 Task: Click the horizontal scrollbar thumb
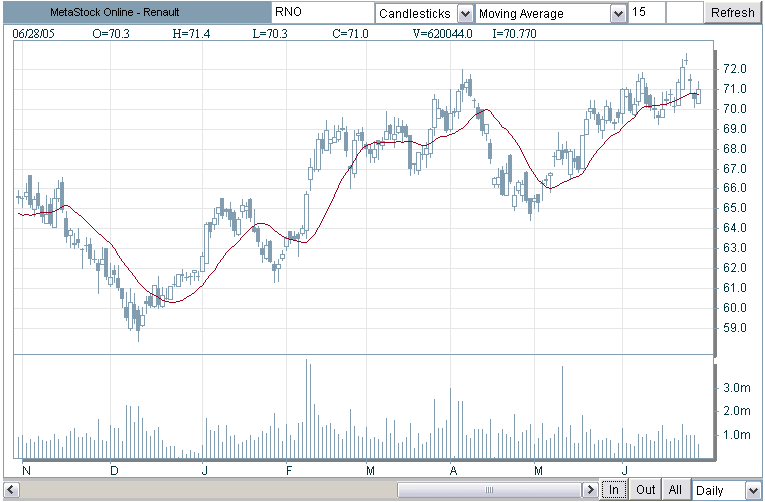tap(489, 489)
